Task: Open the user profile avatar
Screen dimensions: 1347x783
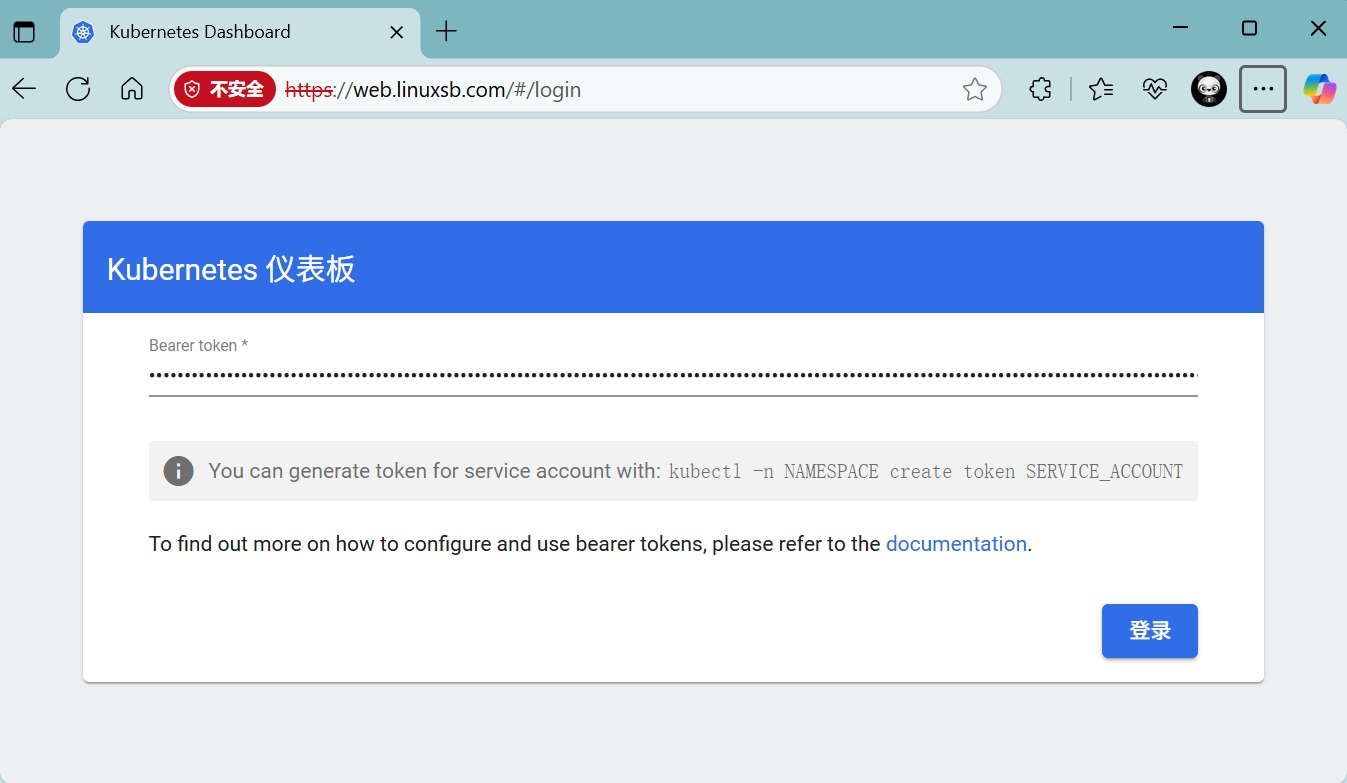Action: click(x=1208, y=89)
